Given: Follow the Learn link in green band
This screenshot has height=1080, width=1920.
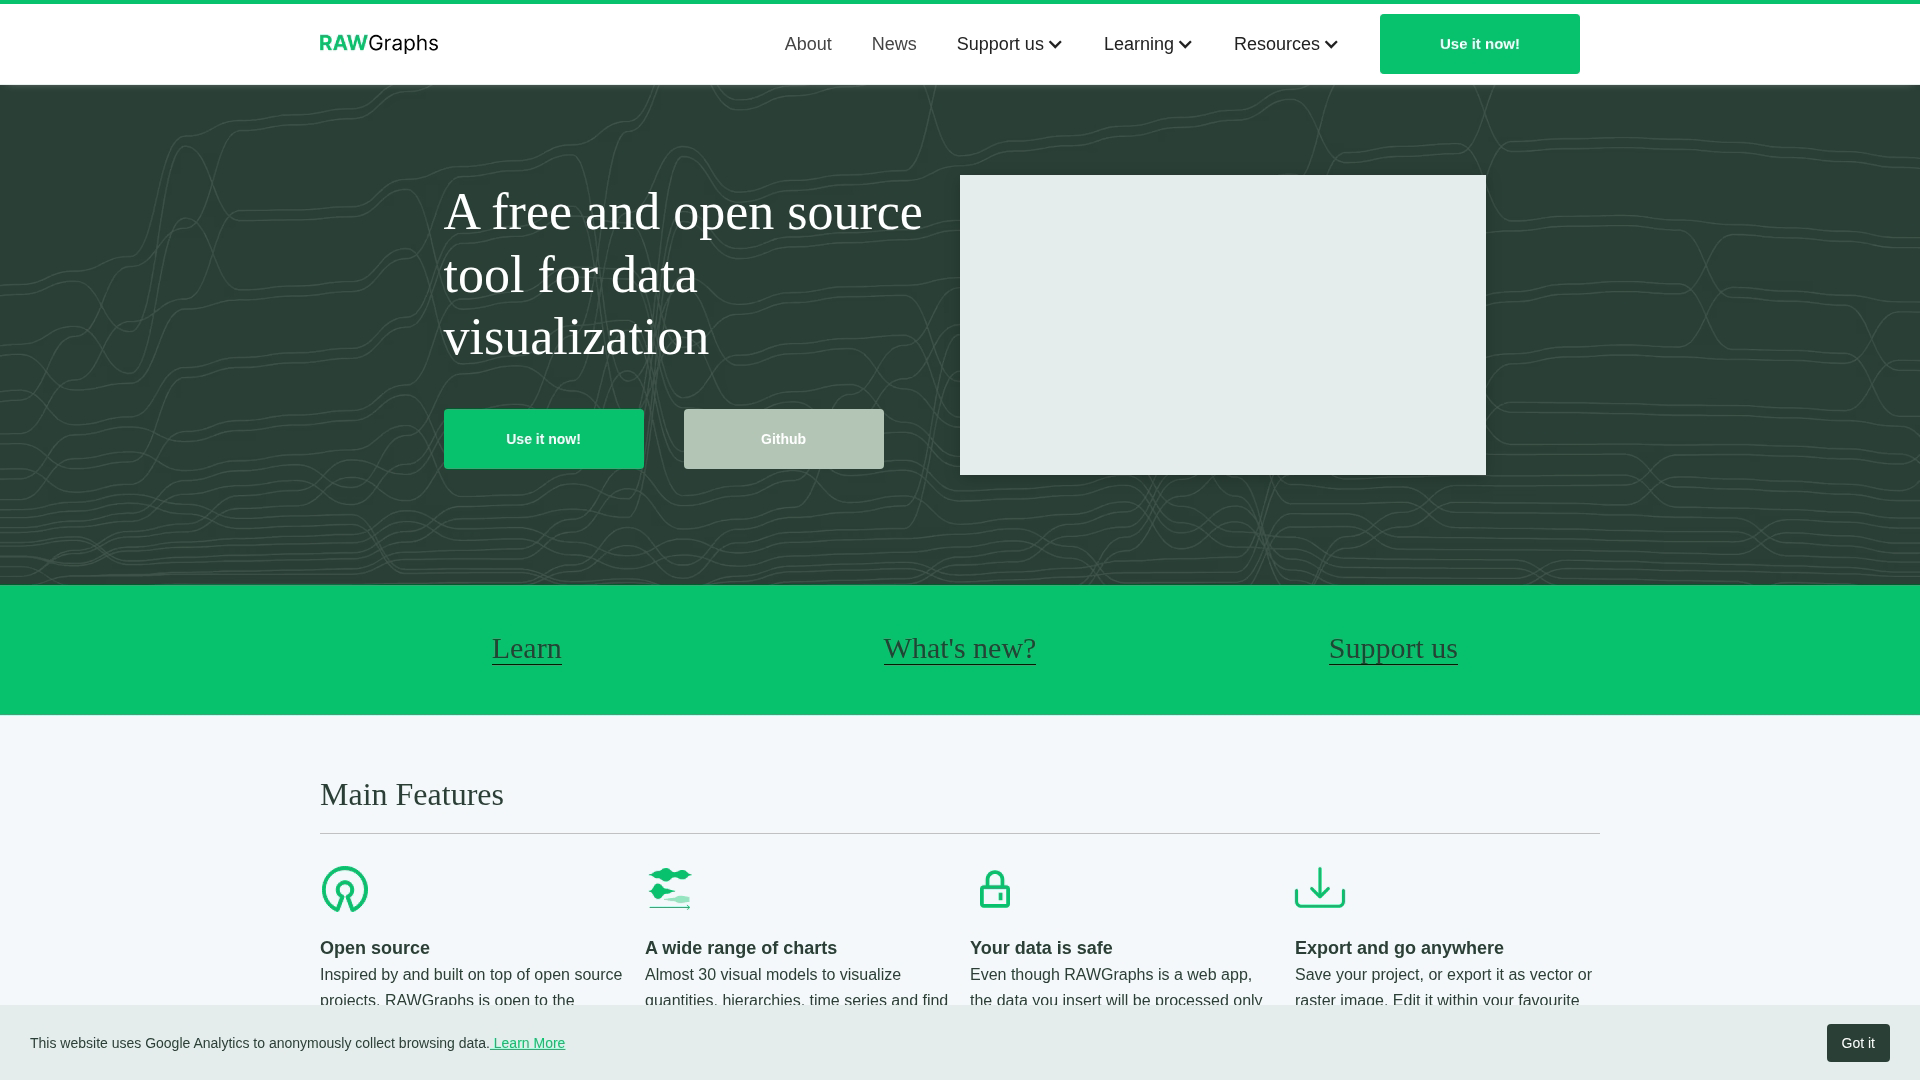Looking at the screenshot, I should 527,649.
